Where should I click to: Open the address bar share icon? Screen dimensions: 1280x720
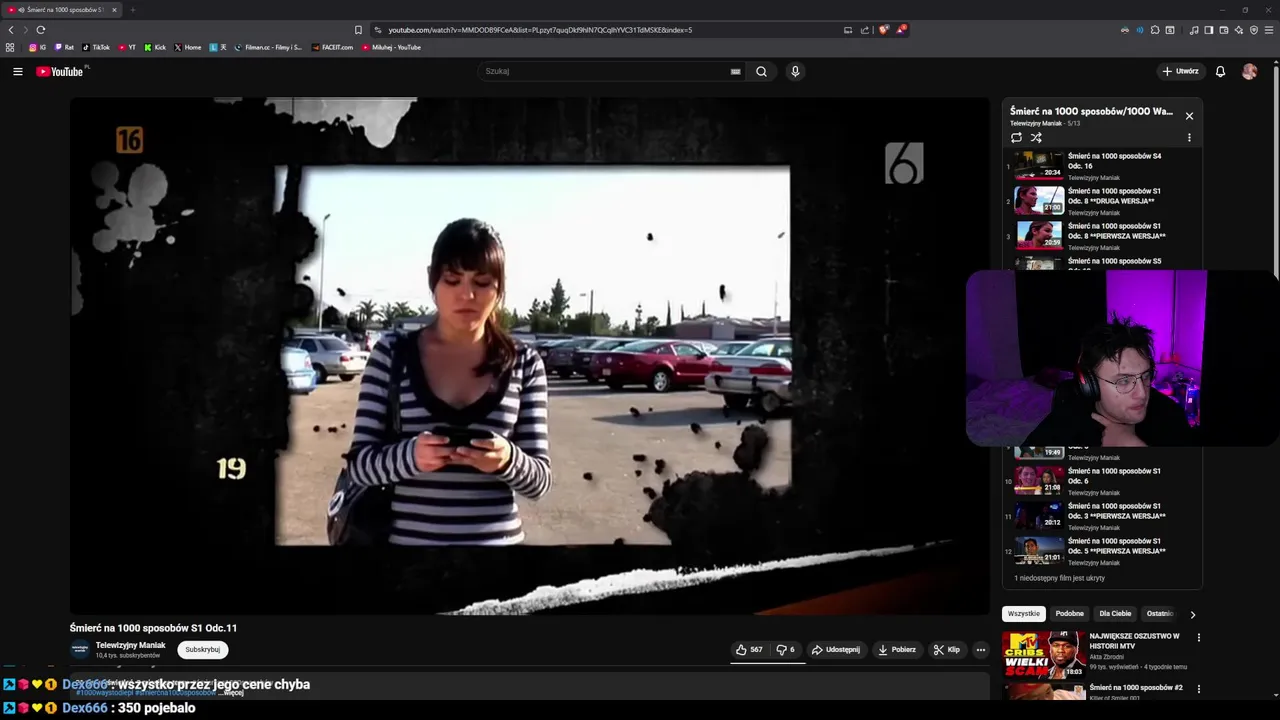pos(865,30)
